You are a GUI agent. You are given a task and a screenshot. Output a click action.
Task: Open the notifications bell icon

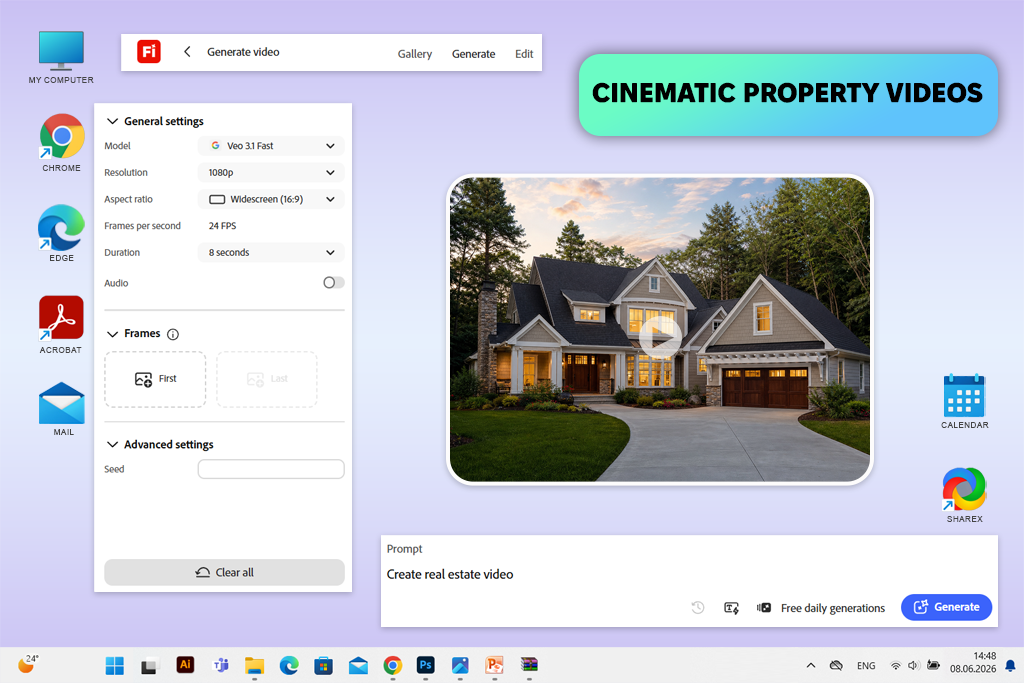tap(1010, 666)
